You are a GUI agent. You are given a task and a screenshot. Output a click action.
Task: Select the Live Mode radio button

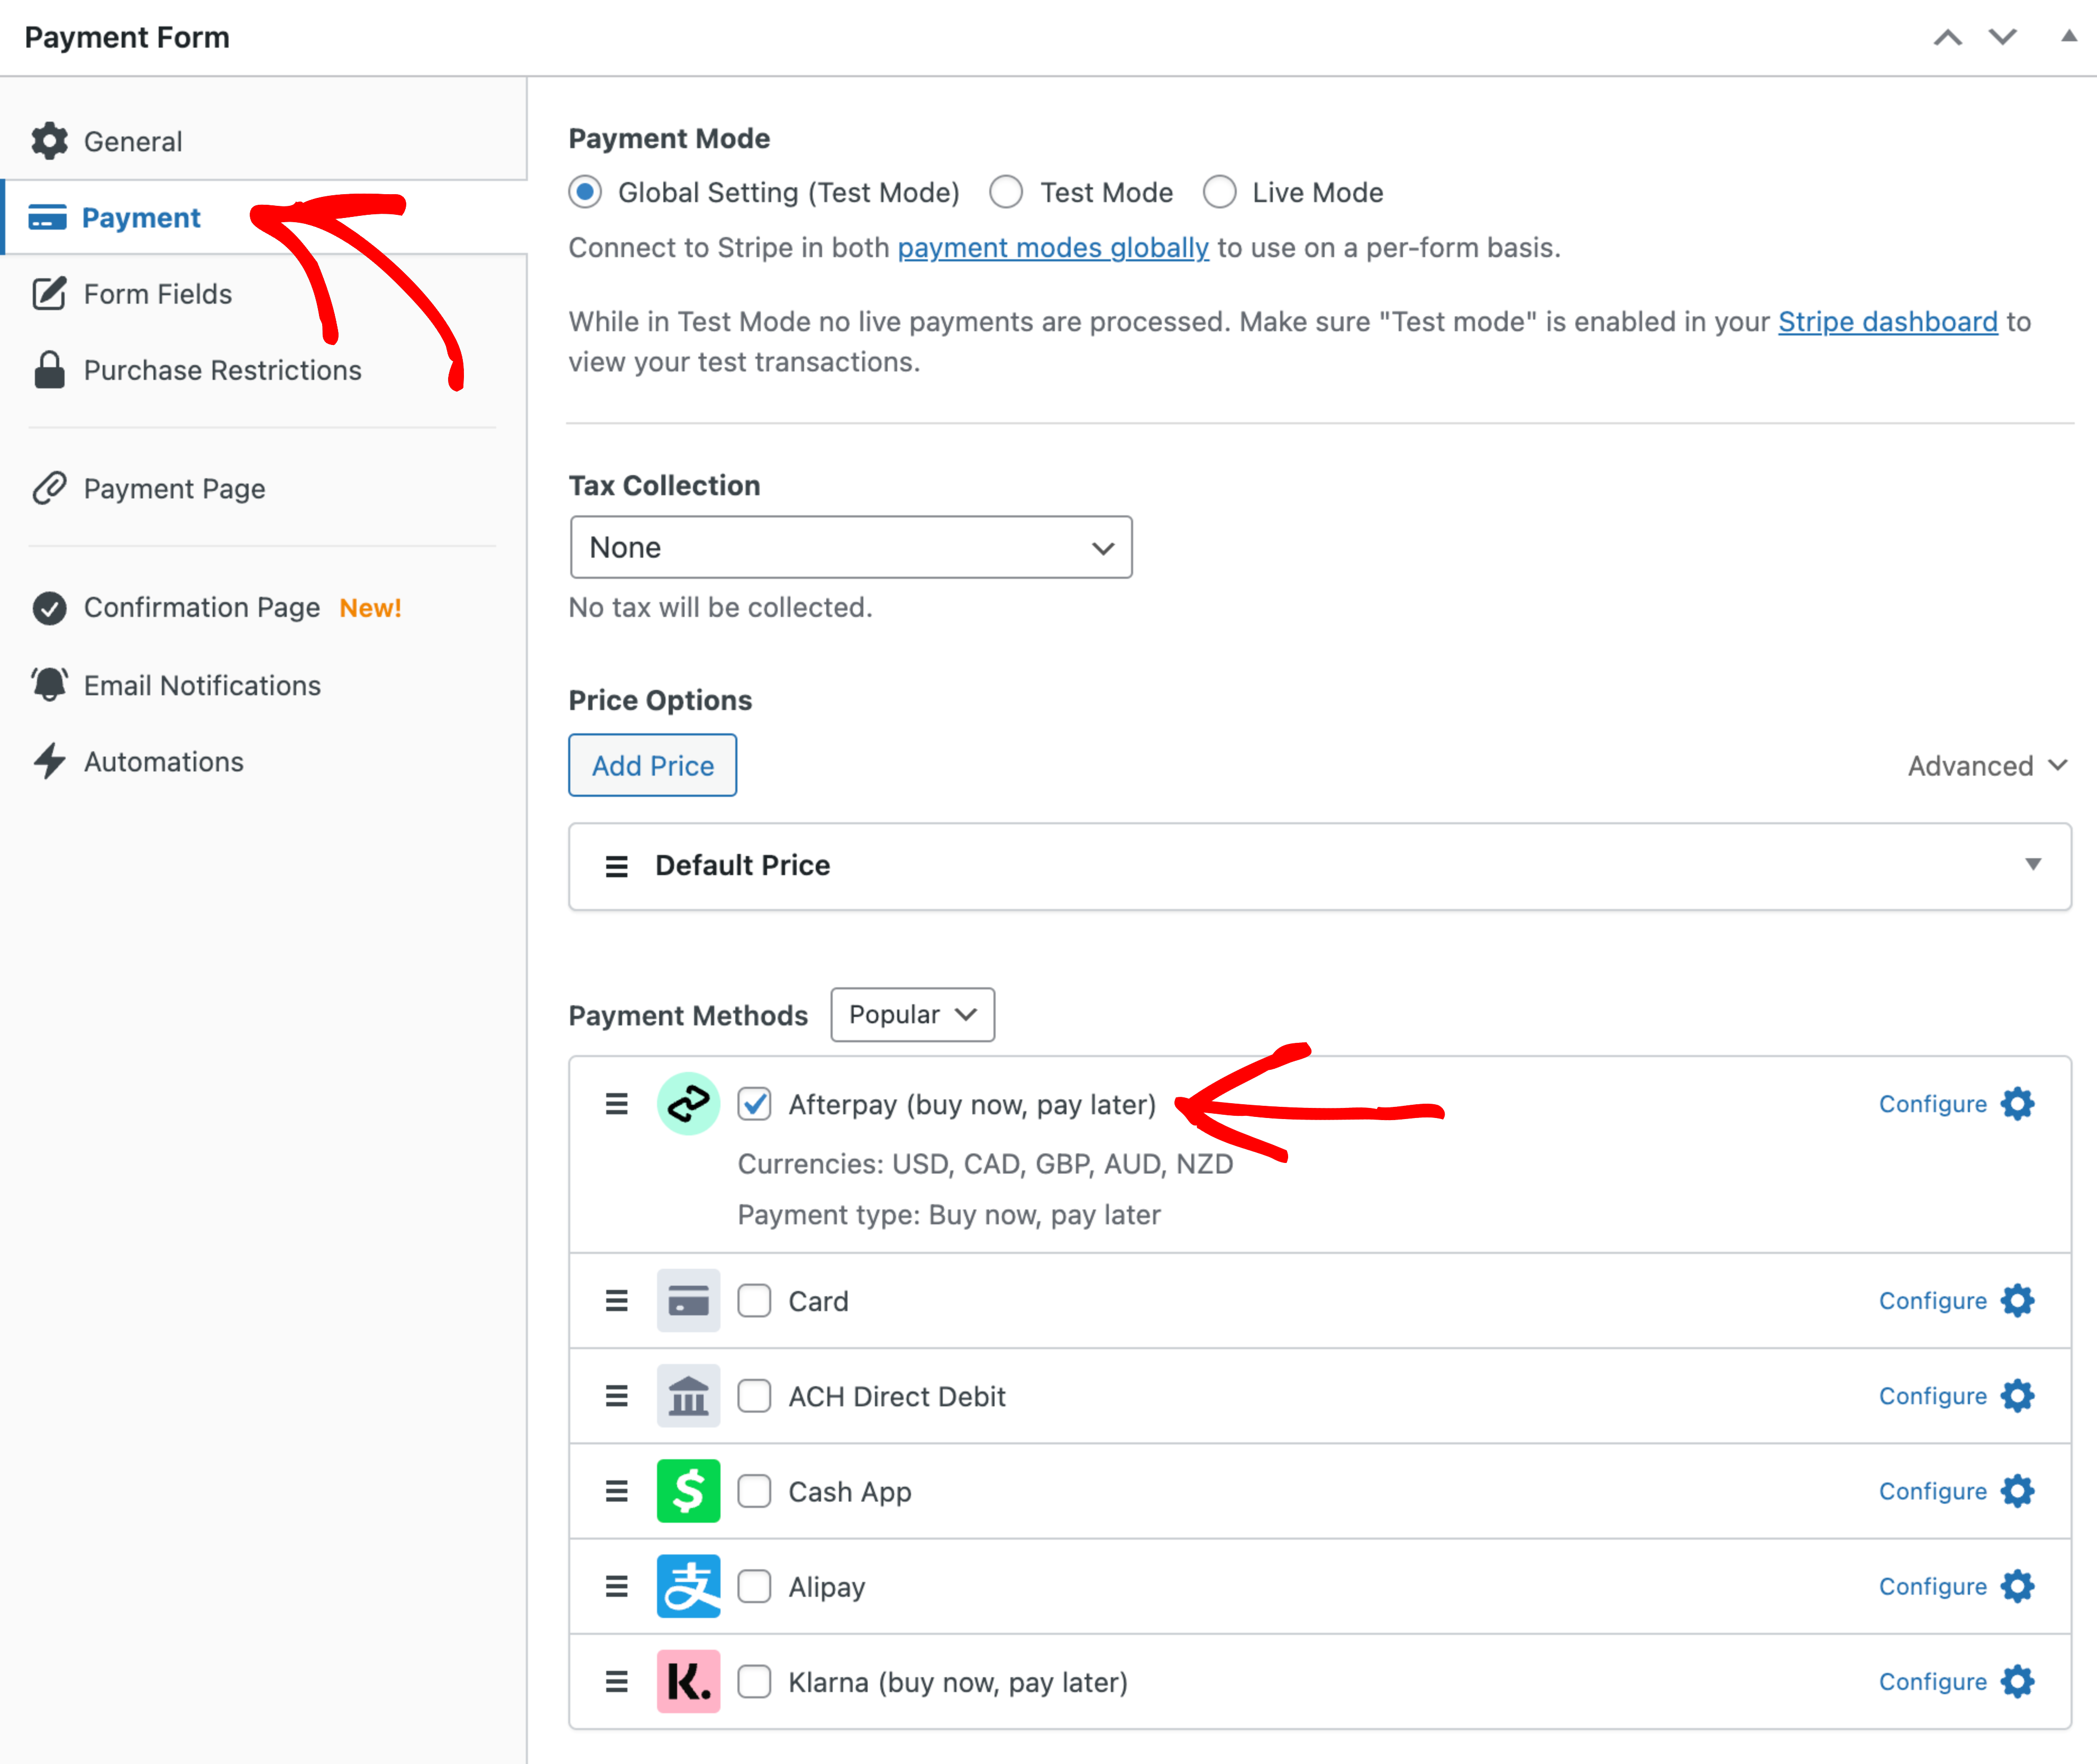[1219, 192]
